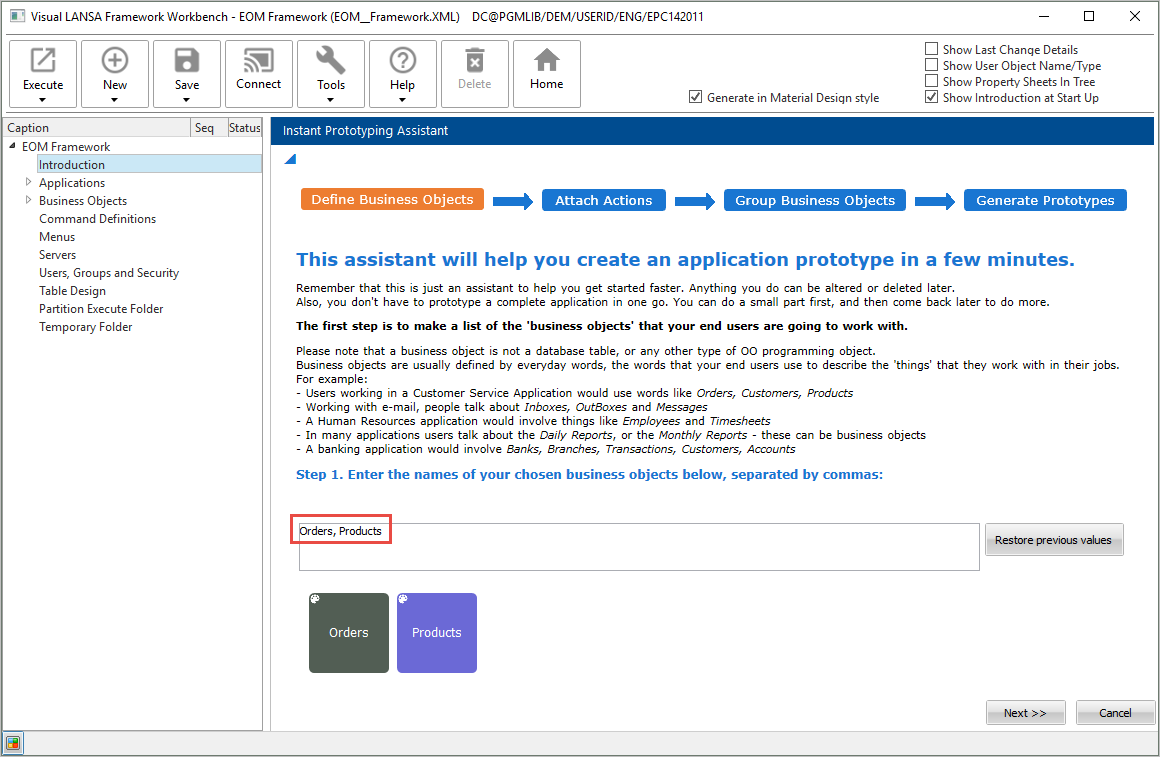
Task: Click the dark gray Orders color tile
Action: pyautogui.click(x=348, y=633)
